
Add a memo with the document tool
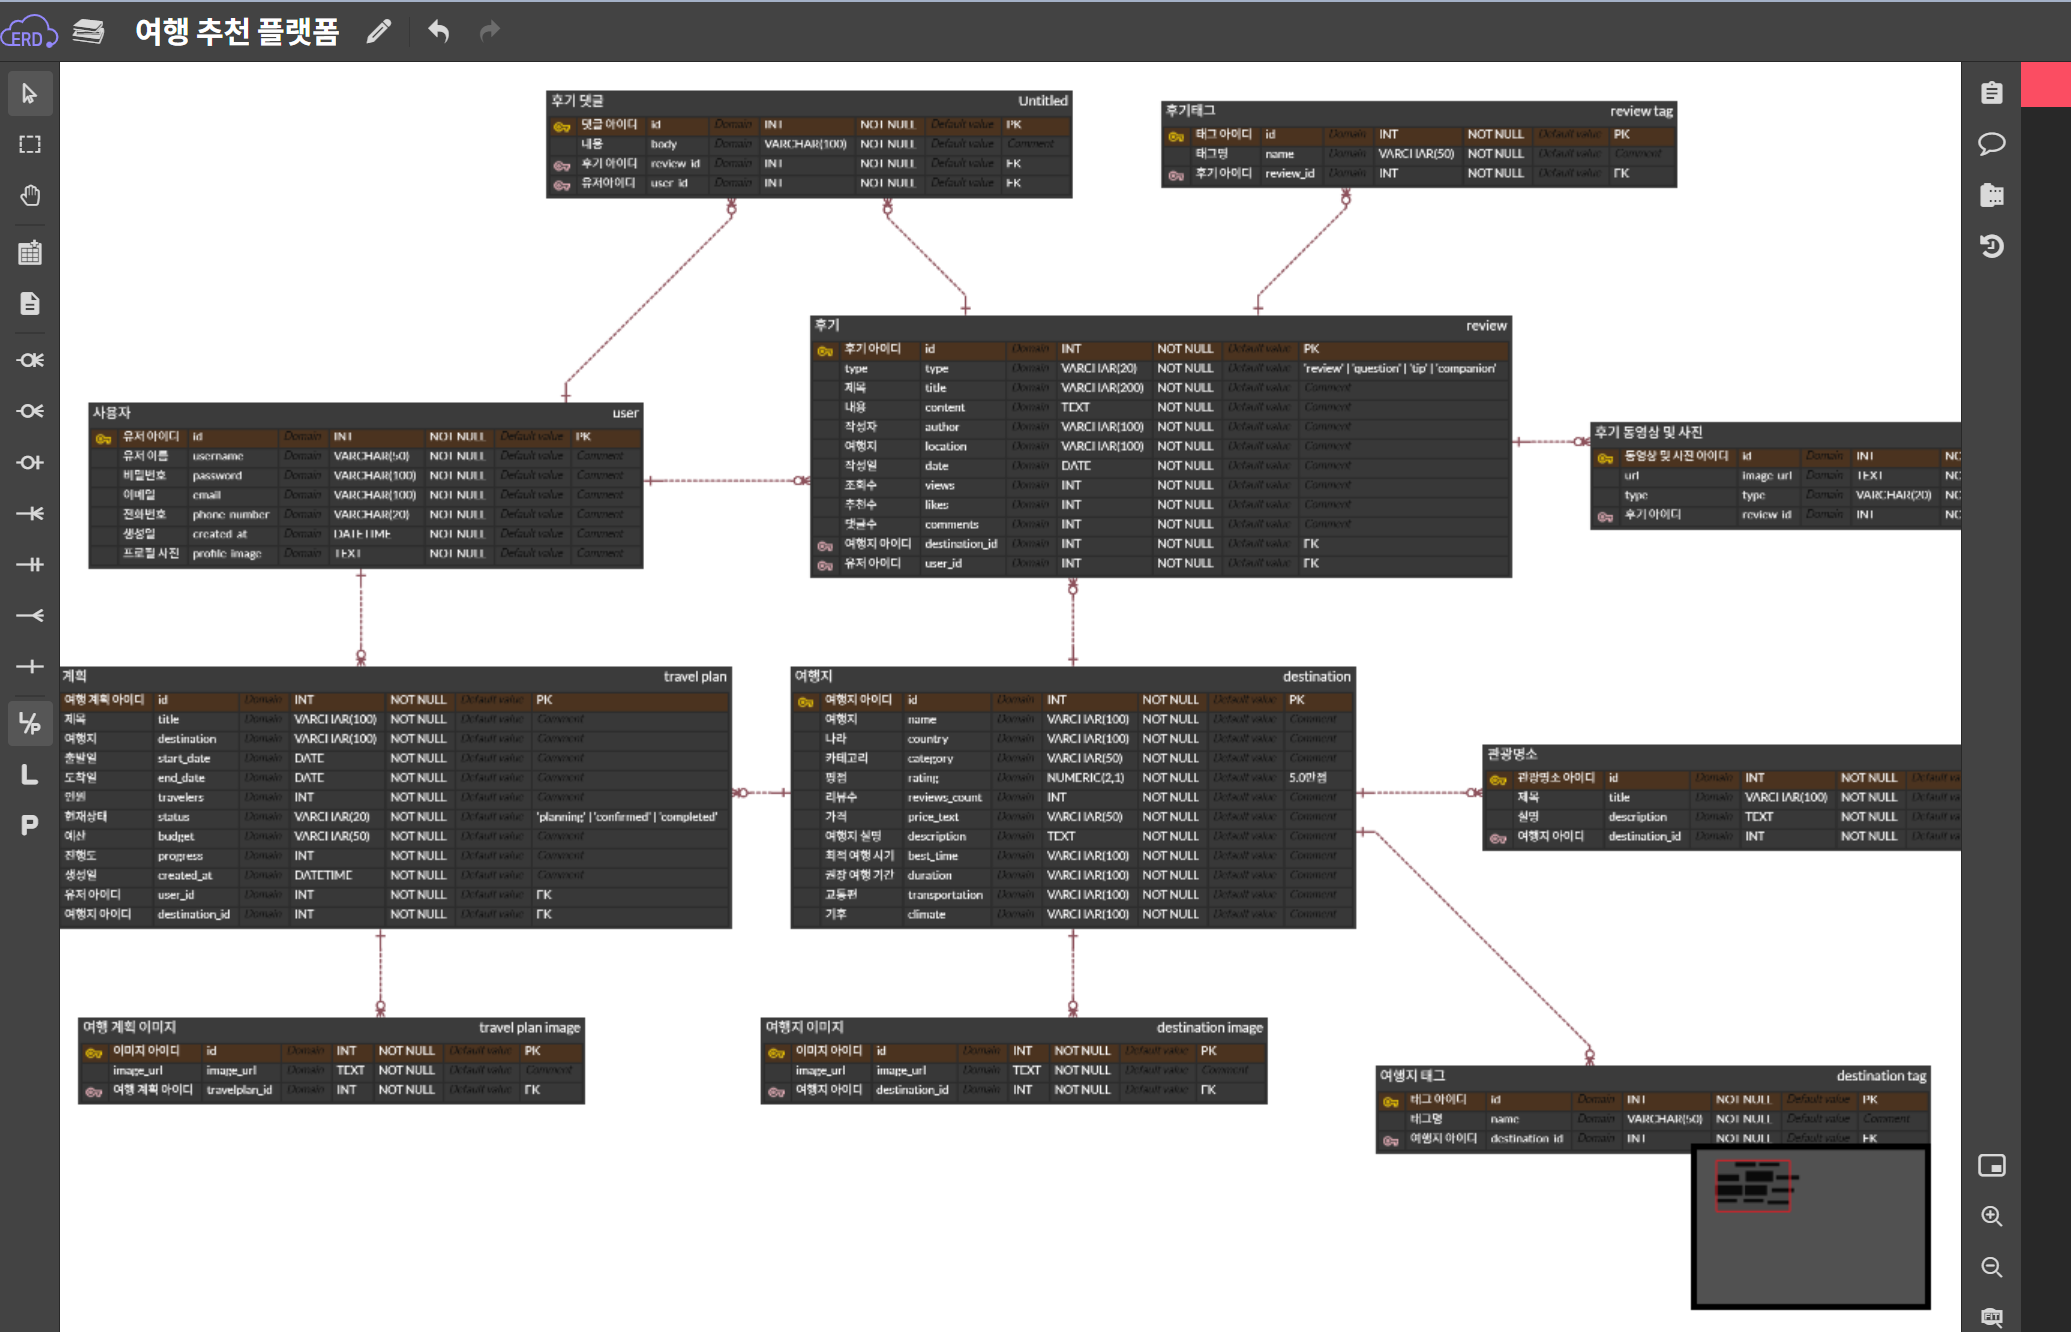(x=30, y=304)
